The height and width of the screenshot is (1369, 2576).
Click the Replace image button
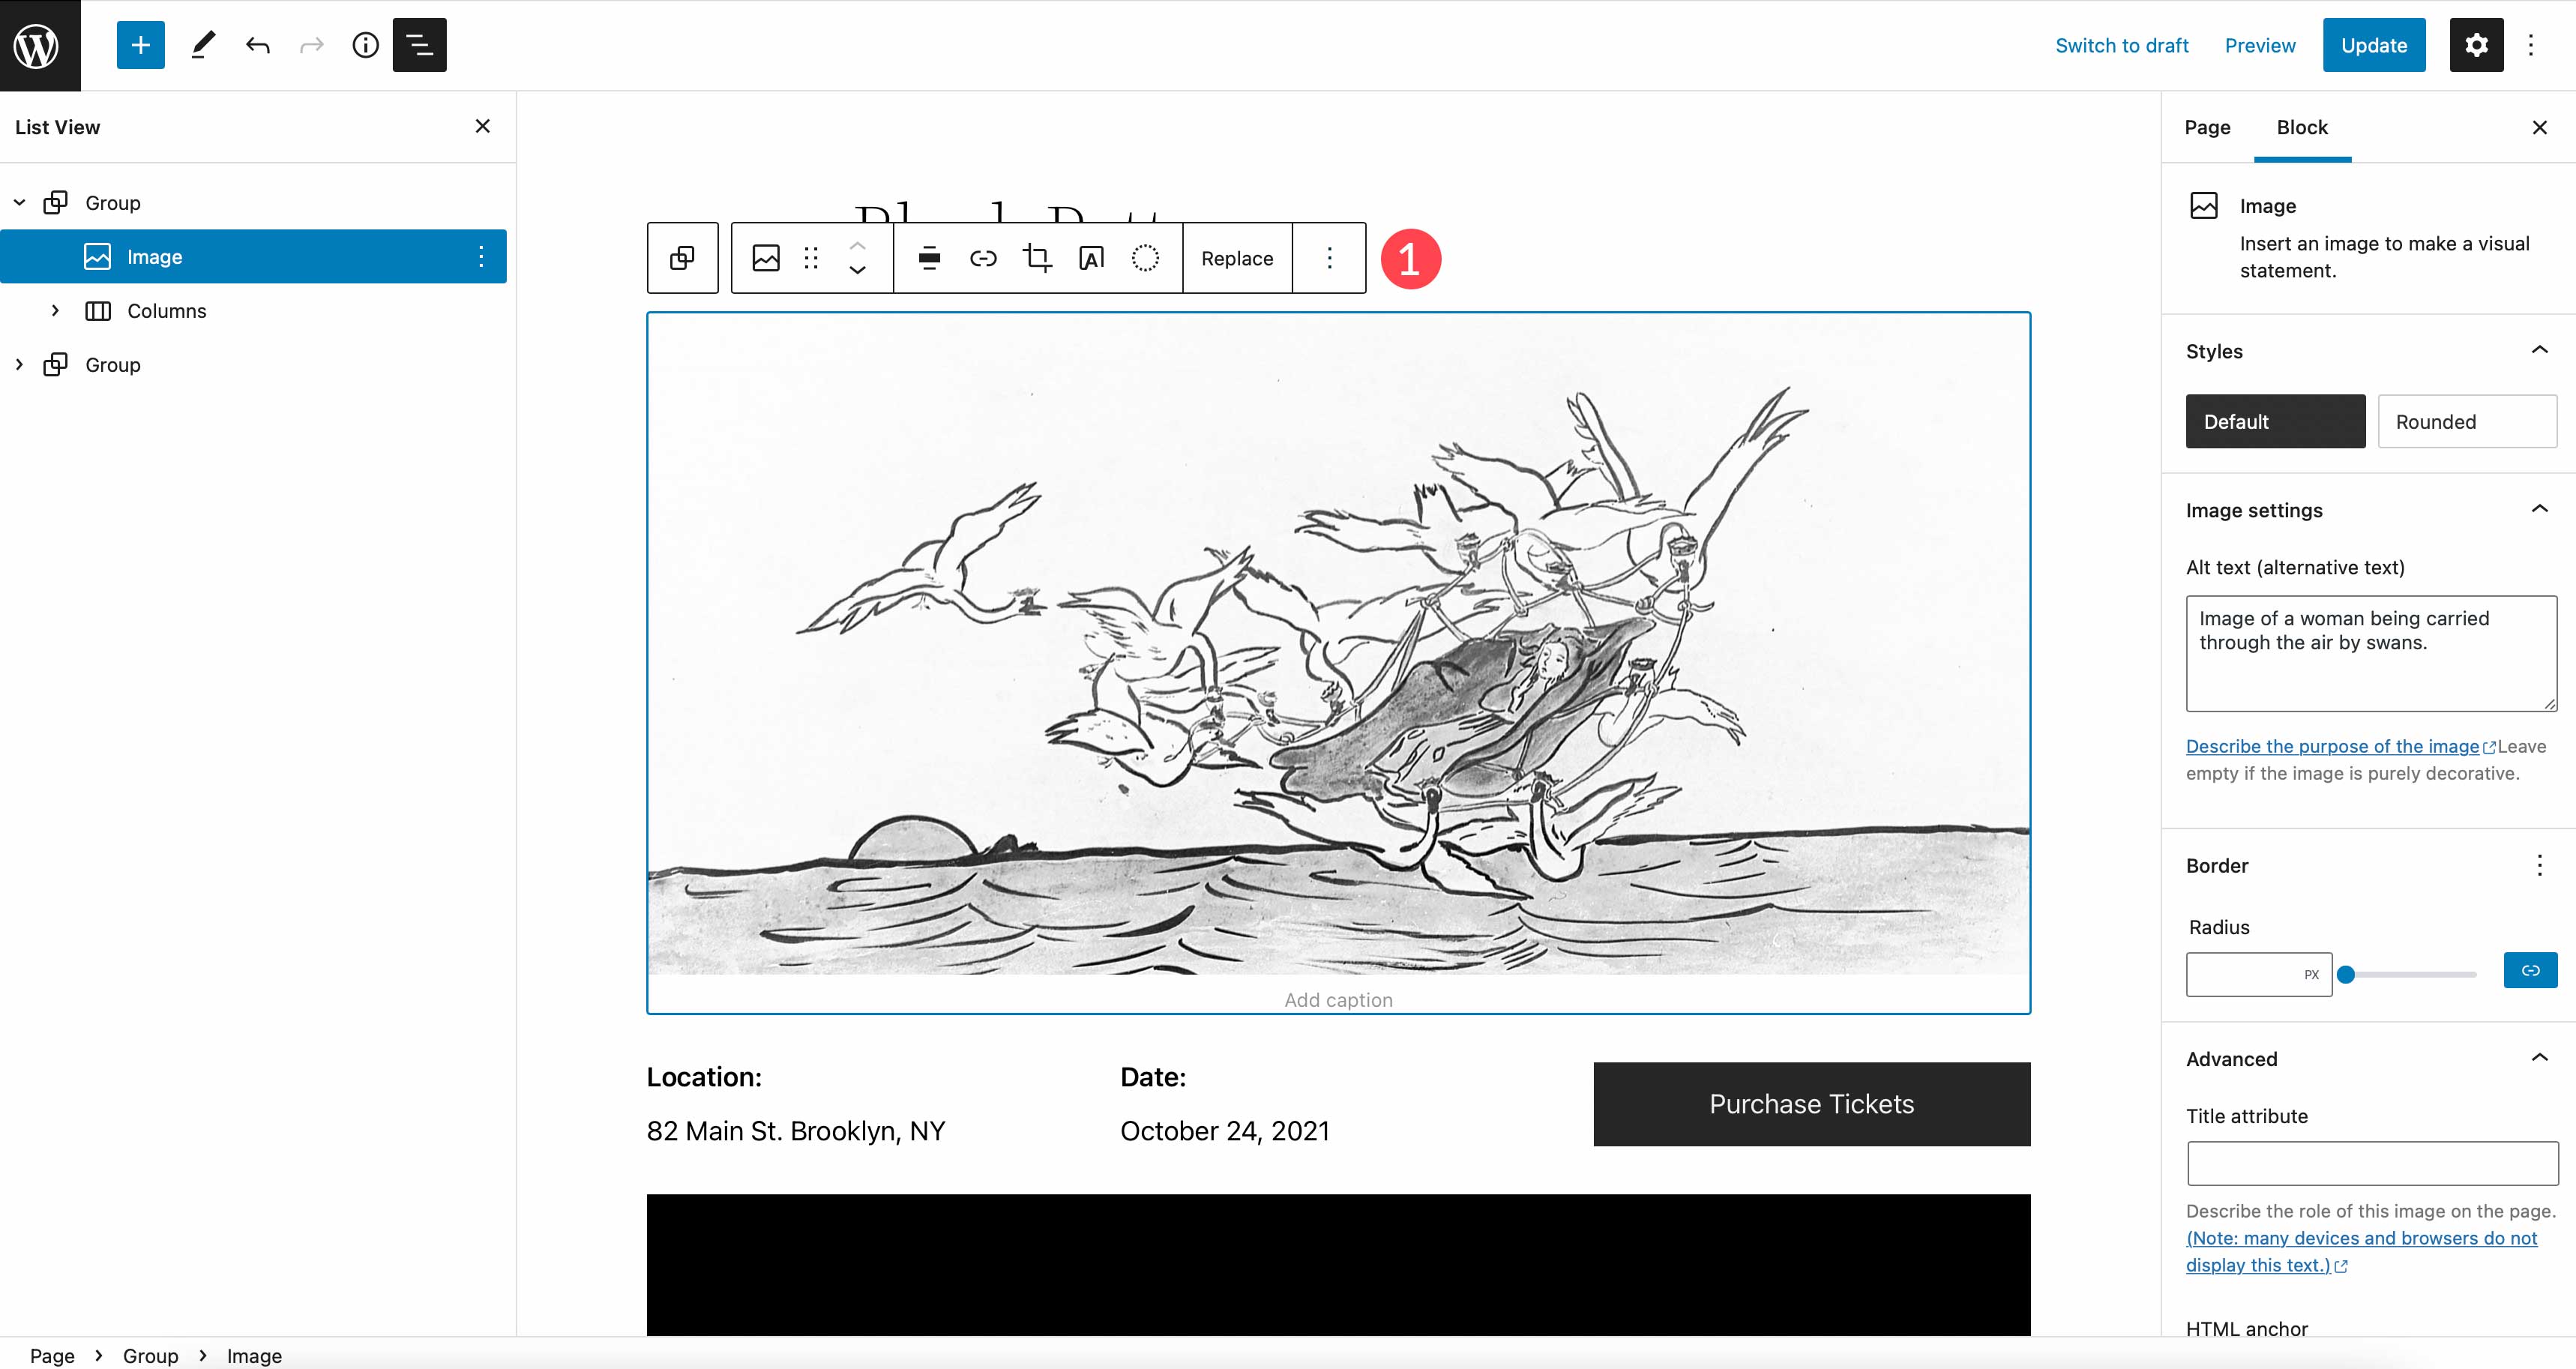click(1236, 257)
